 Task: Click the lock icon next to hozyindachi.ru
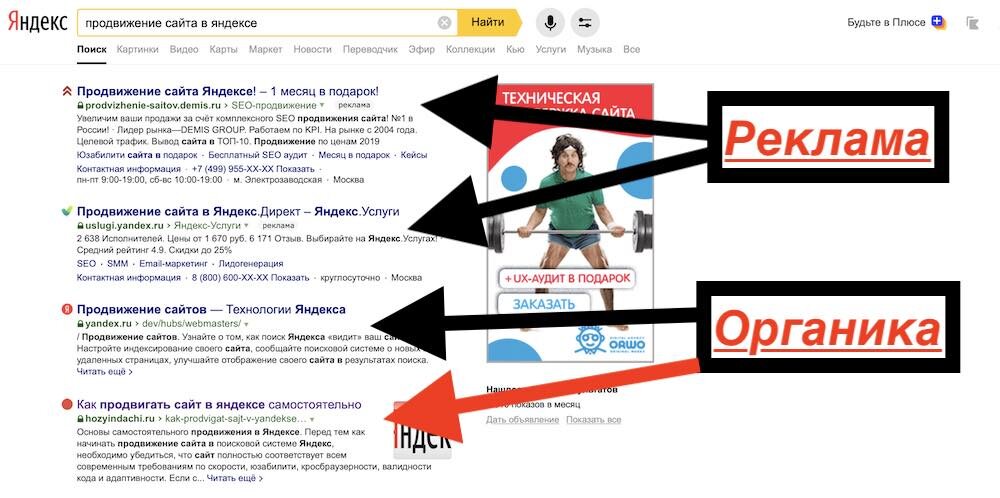(80, 419)
